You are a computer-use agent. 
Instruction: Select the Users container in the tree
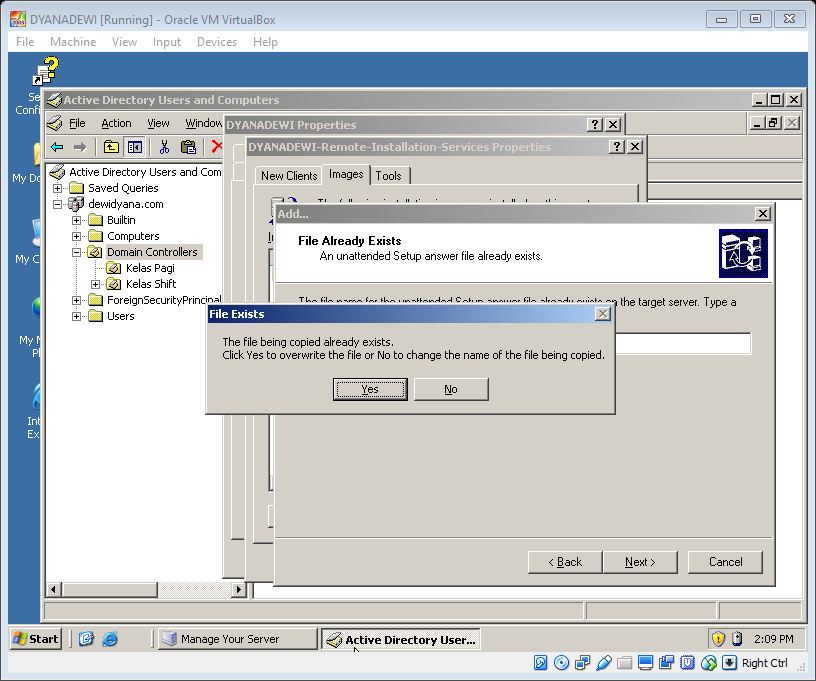click(x=120, y=316)
